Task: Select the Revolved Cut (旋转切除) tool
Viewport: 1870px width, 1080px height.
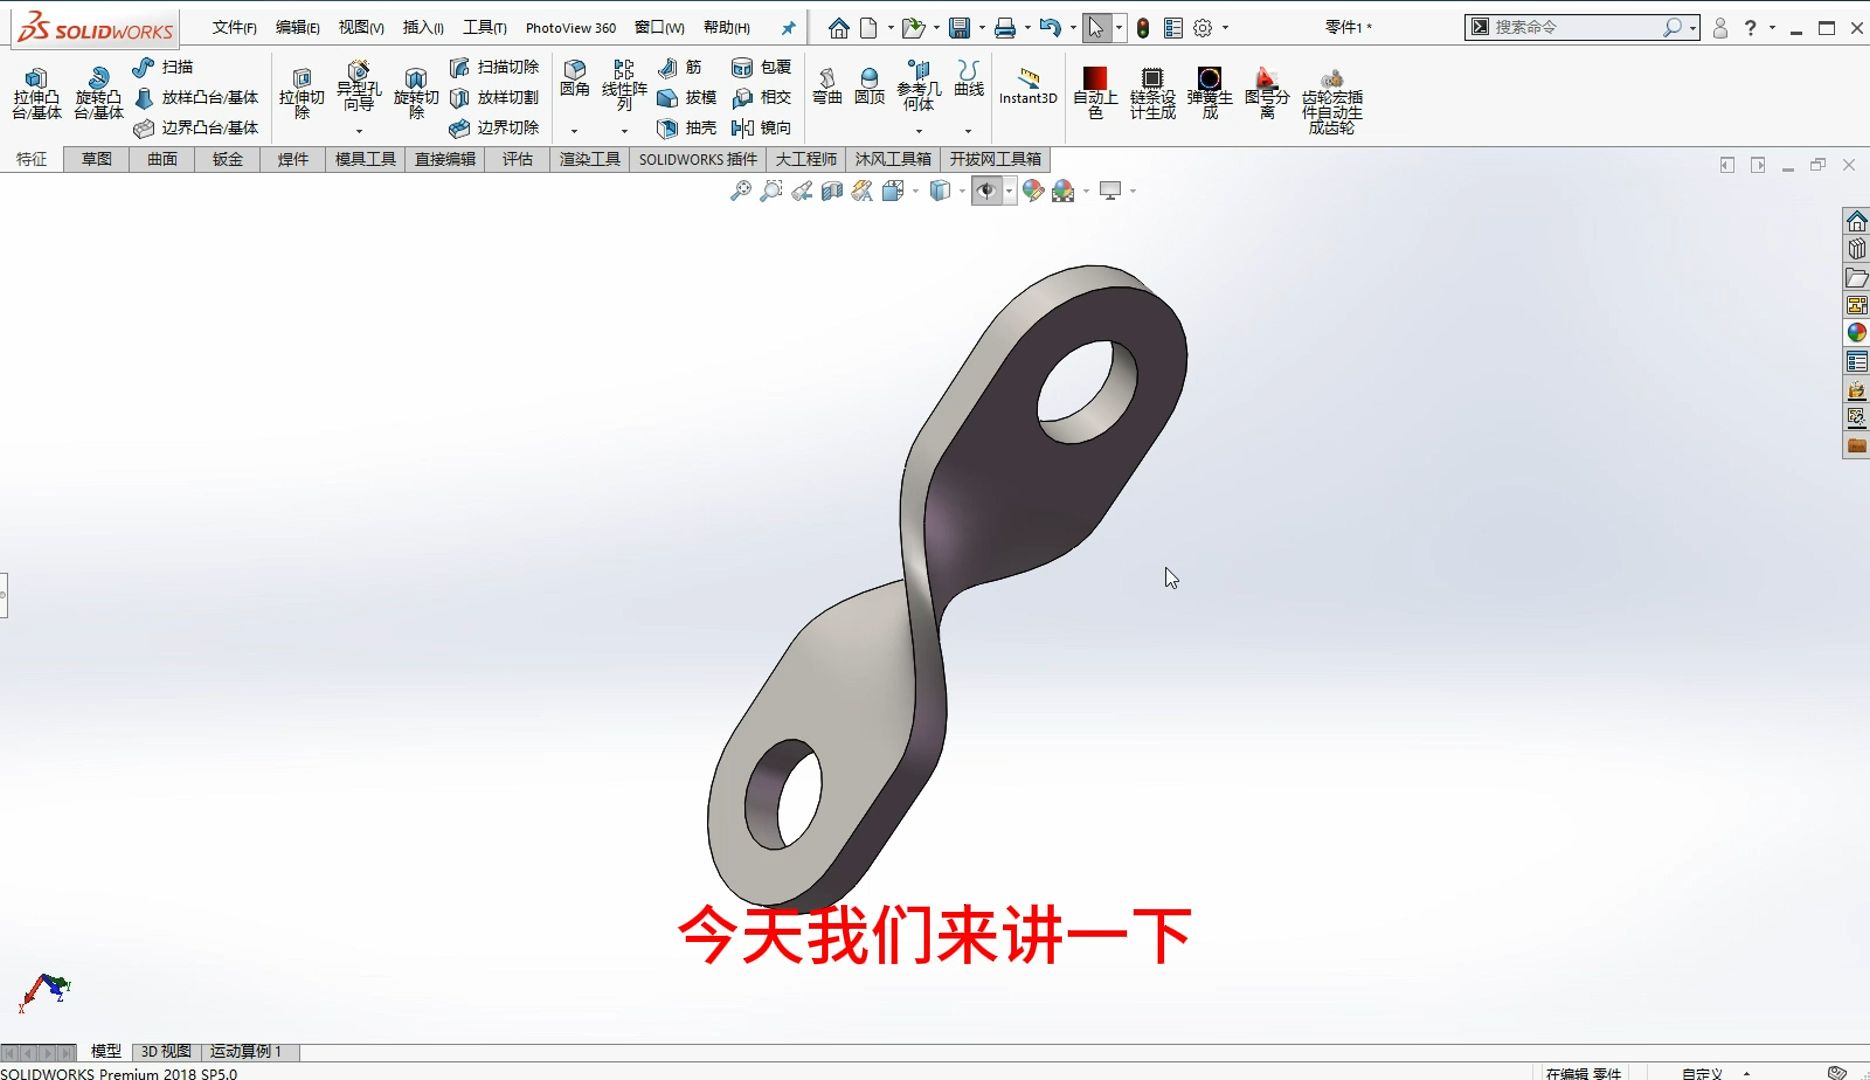Action: click(x=416, y=93)
